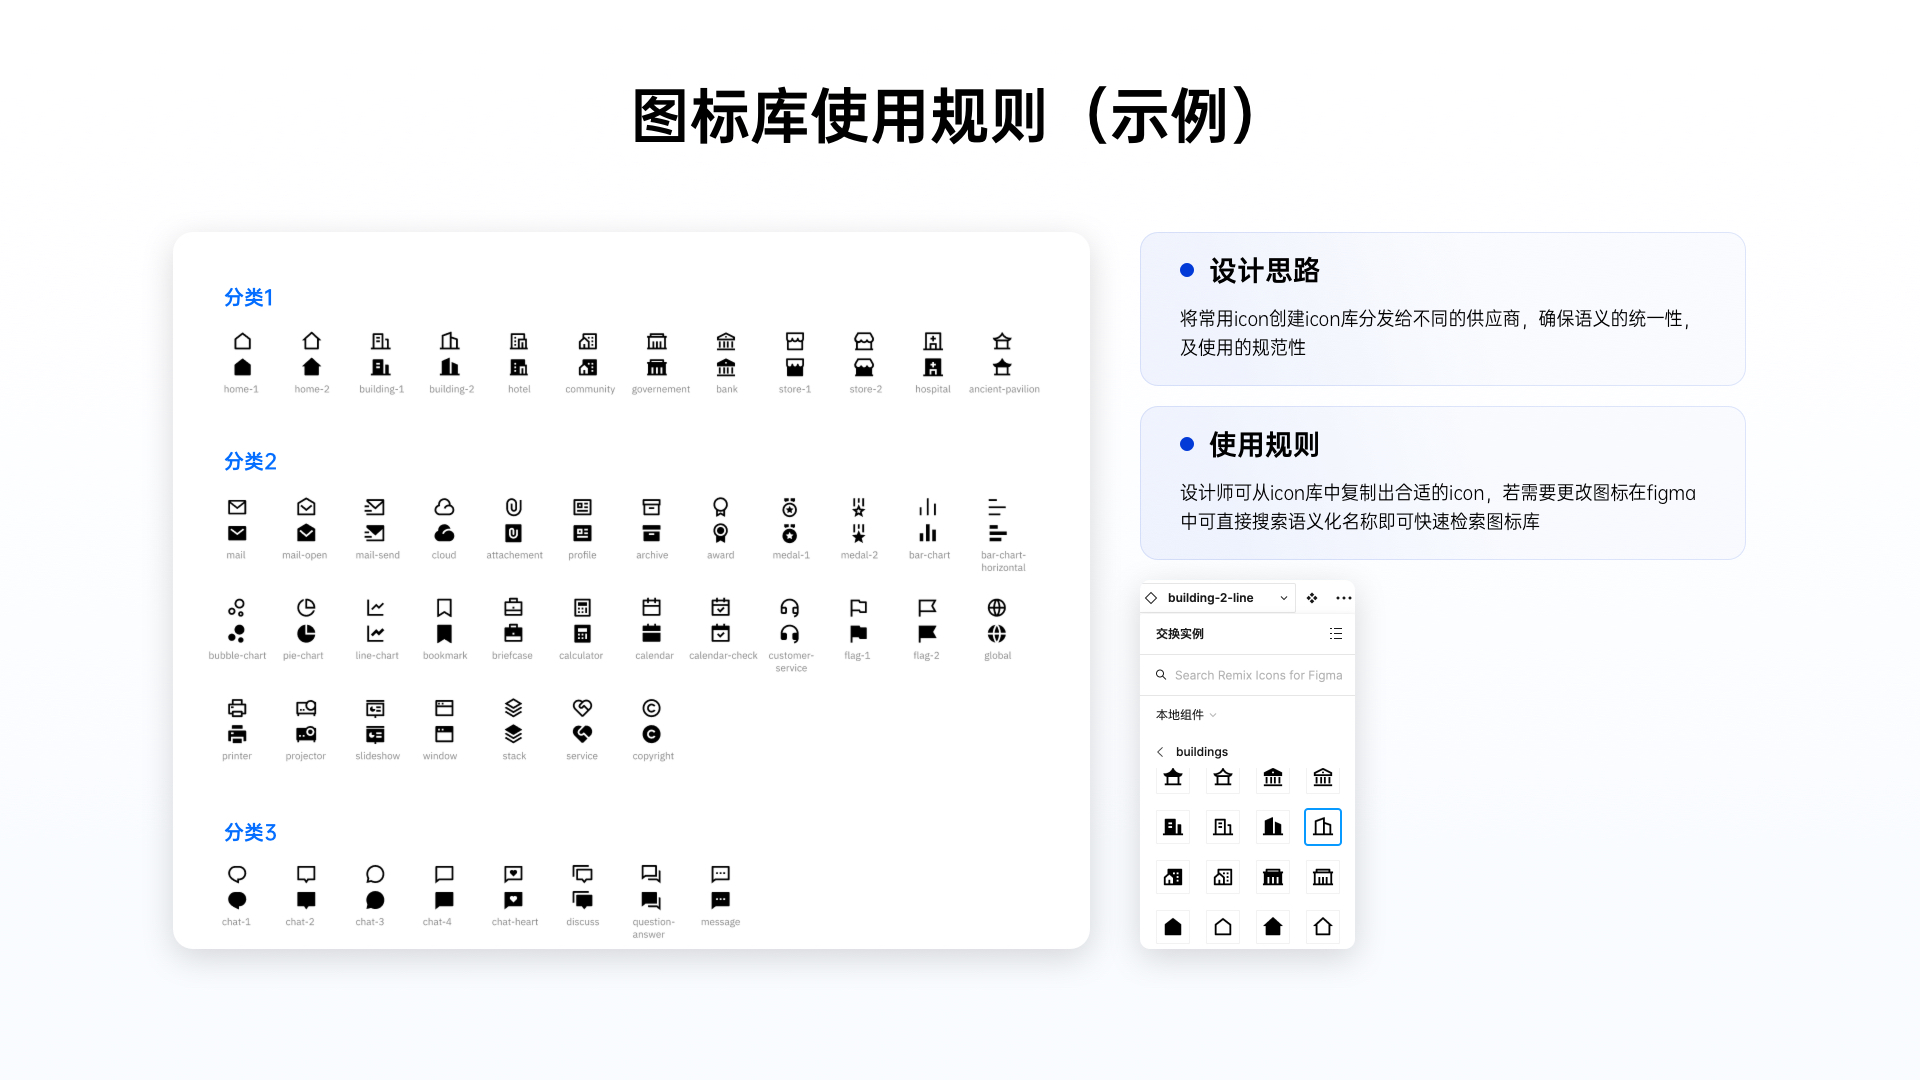Select the filled printer icon
The height and width of the screenshot is (1080, 1920).
click(x=237, y=735)
